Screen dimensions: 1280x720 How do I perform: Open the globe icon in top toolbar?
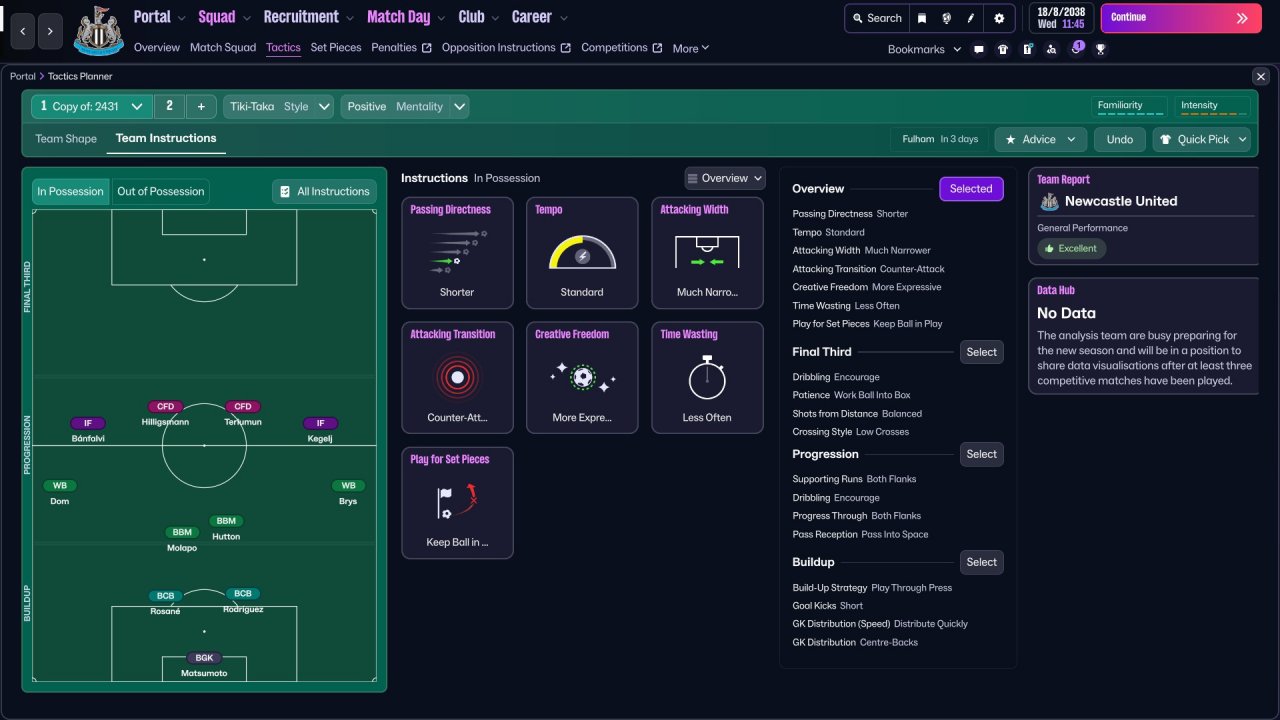[946, 18]
